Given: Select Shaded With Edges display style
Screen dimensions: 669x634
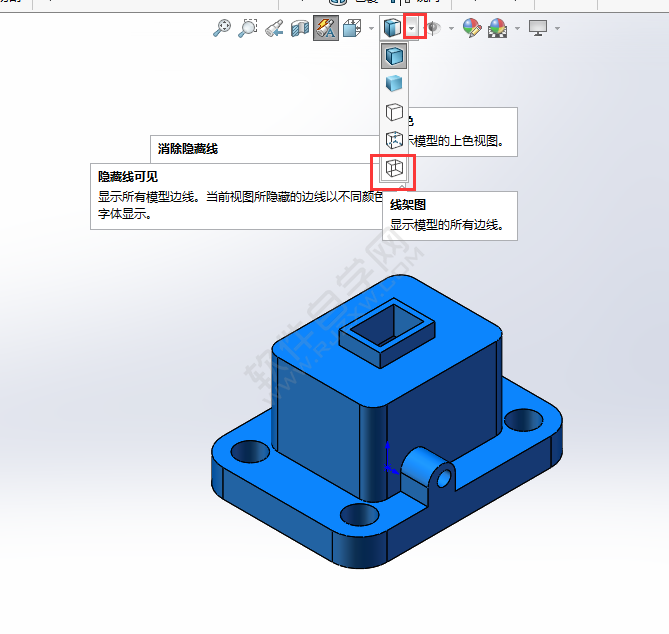Looking at the screenshot, I should [x=394, y=56].
